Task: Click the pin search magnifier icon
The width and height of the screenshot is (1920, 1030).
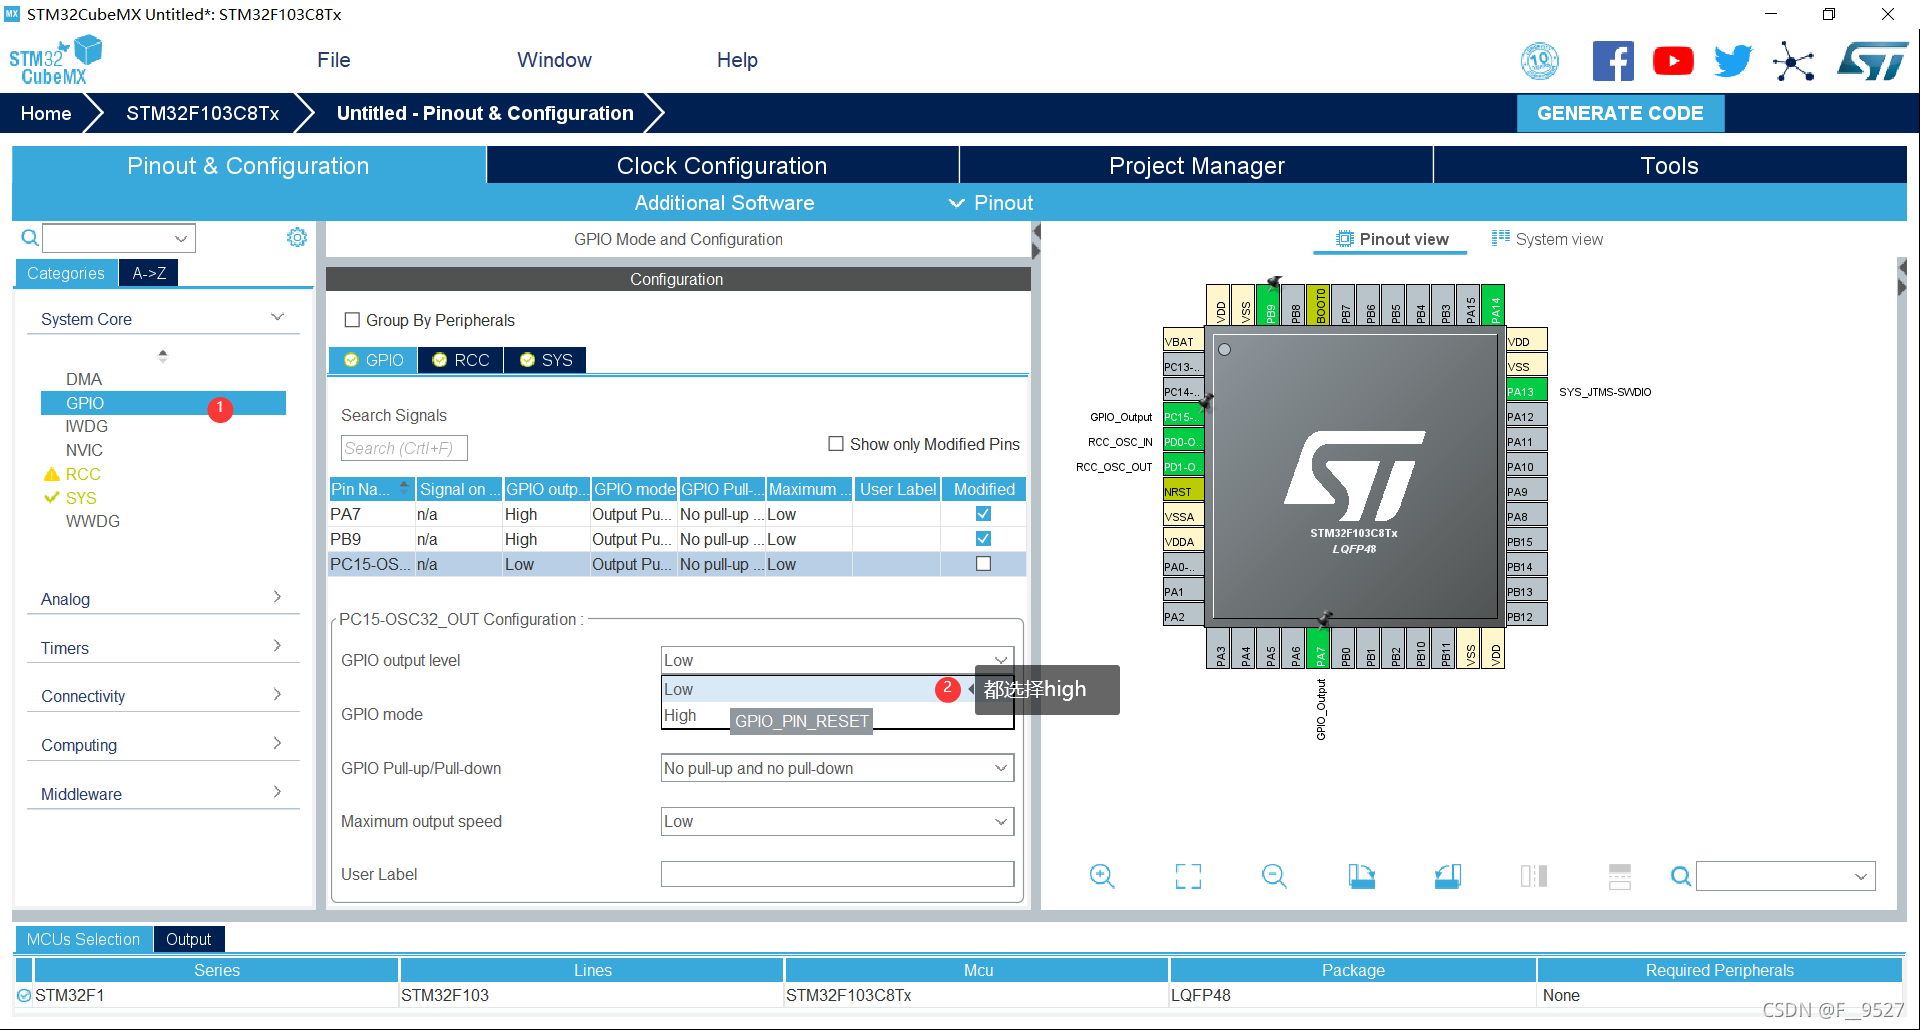Action: coord(1681,876)
